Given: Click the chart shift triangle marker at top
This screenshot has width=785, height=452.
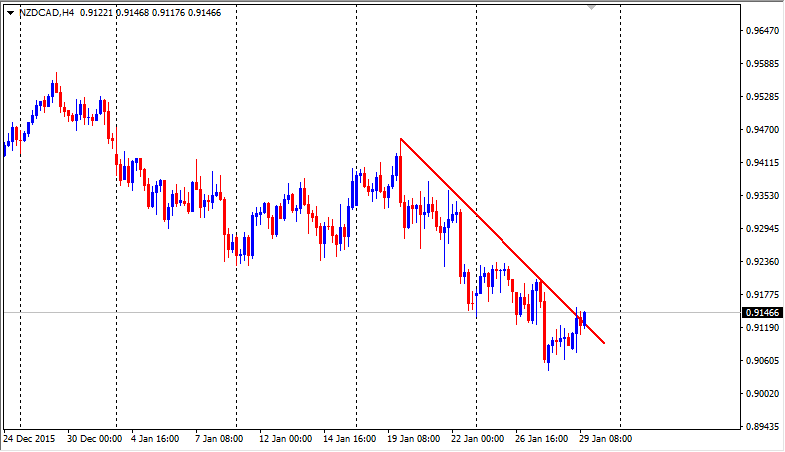Looking at the screenshot, I should (x=591, y=8).
